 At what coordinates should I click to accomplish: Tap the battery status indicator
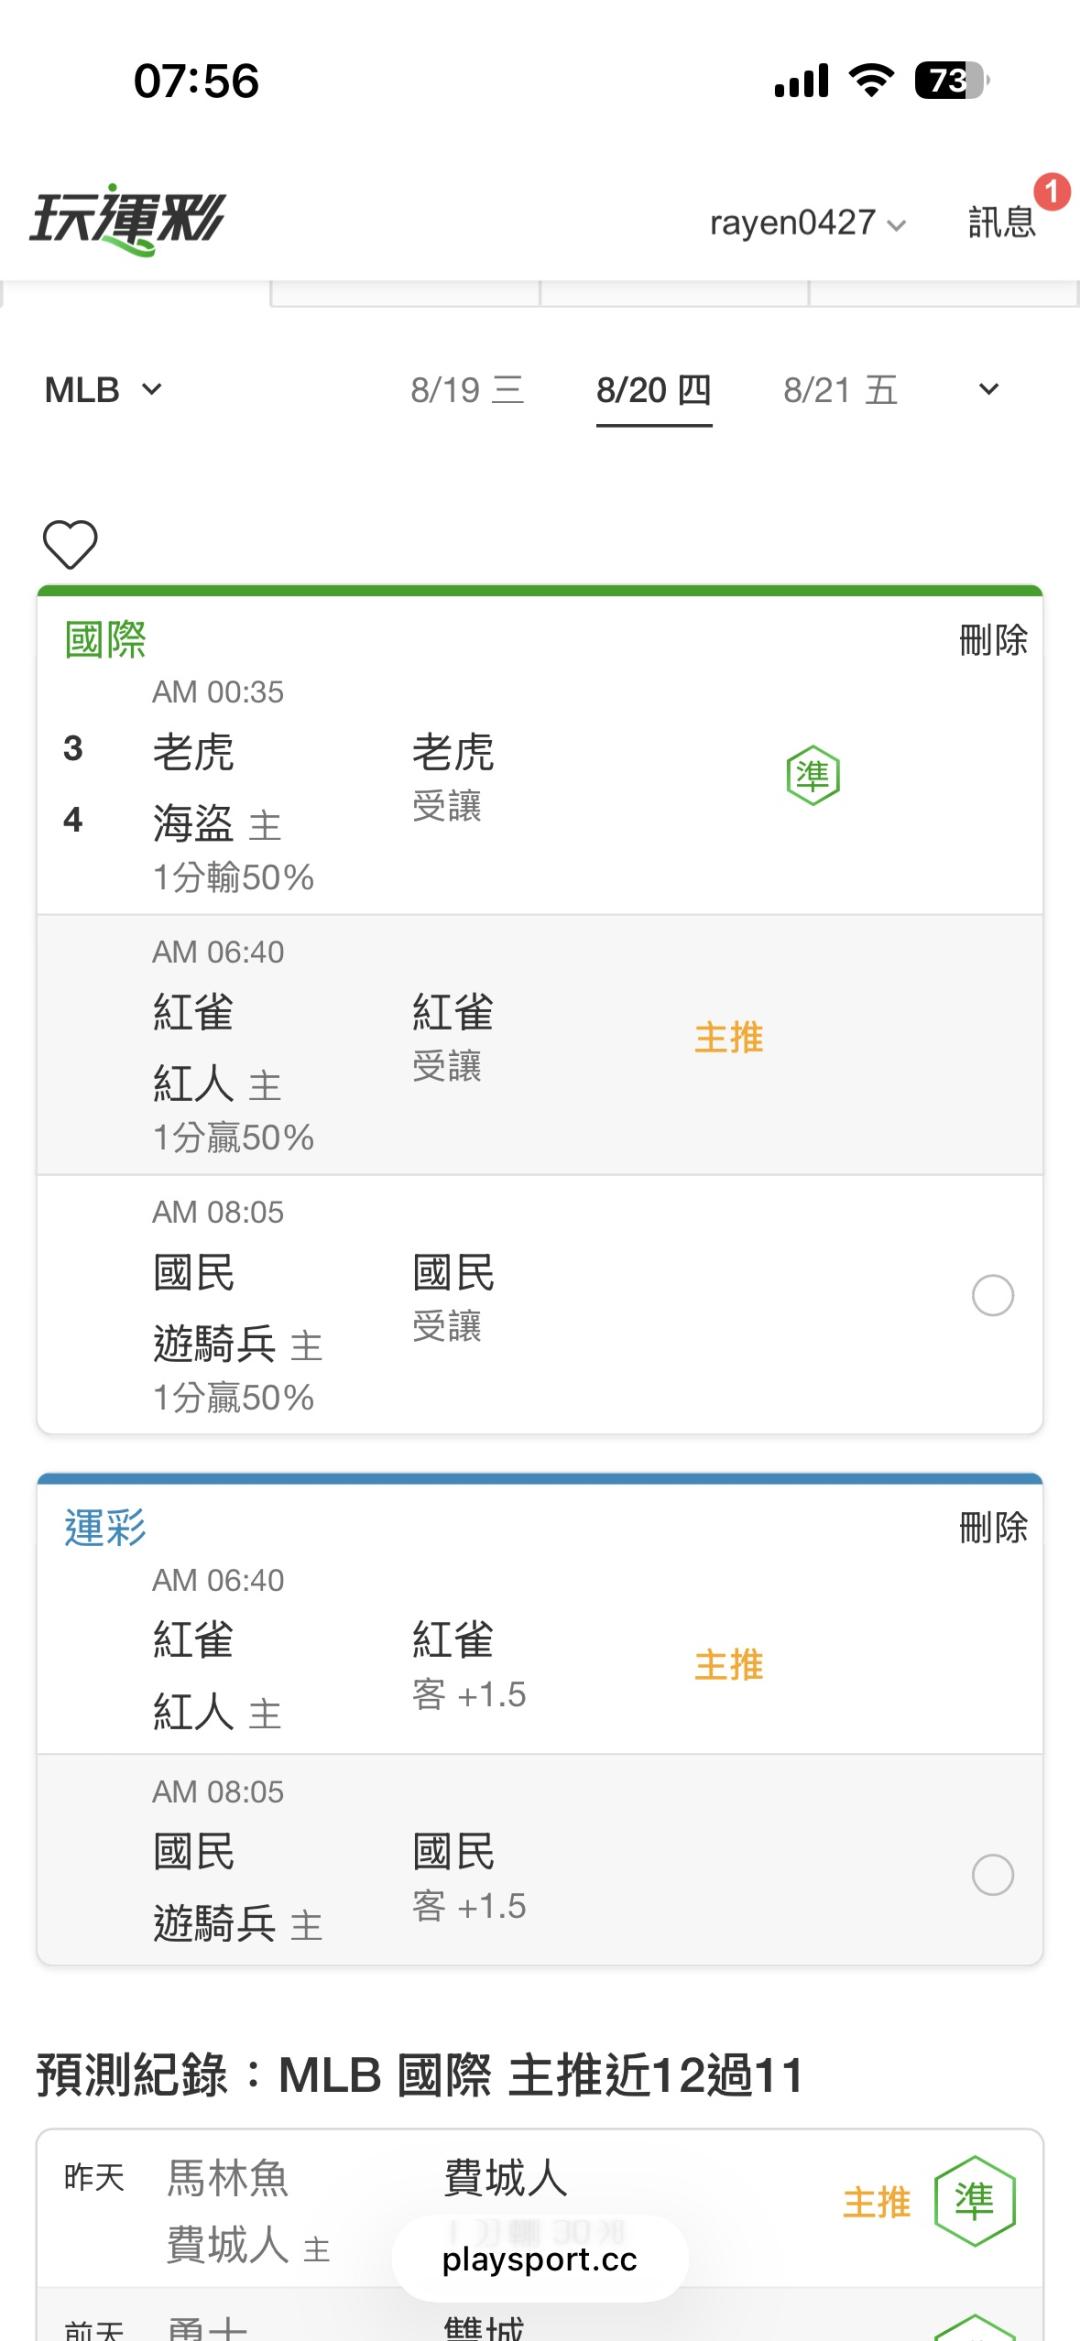click(x=952, y=80)
